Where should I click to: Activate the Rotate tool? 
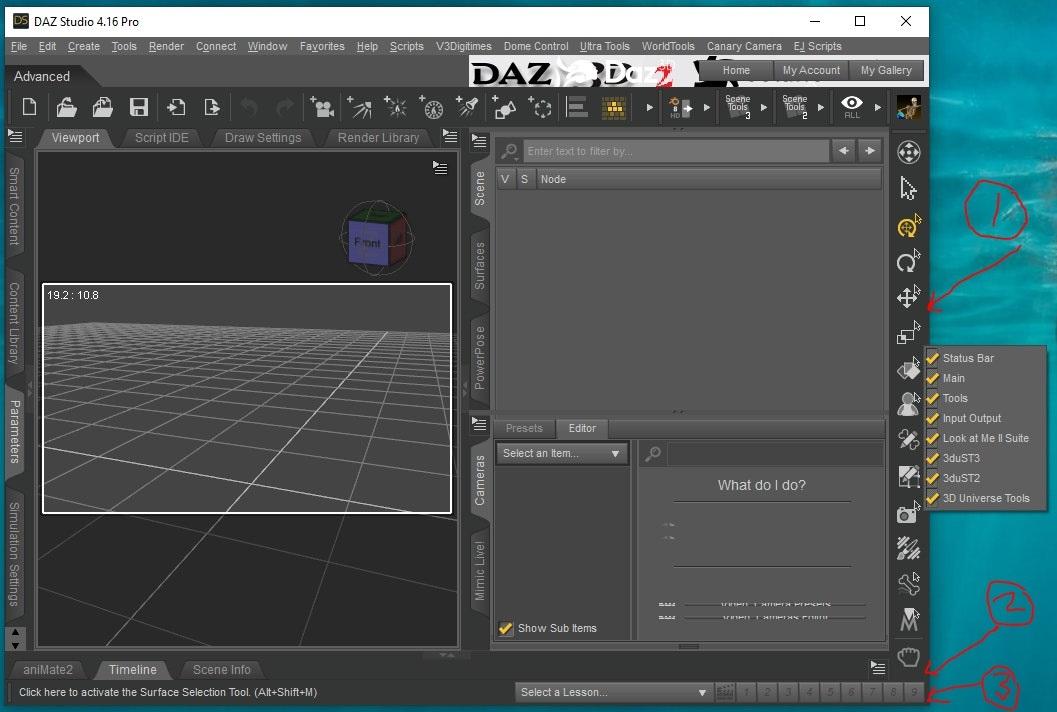pyautogui.click(x=908, y=263)
